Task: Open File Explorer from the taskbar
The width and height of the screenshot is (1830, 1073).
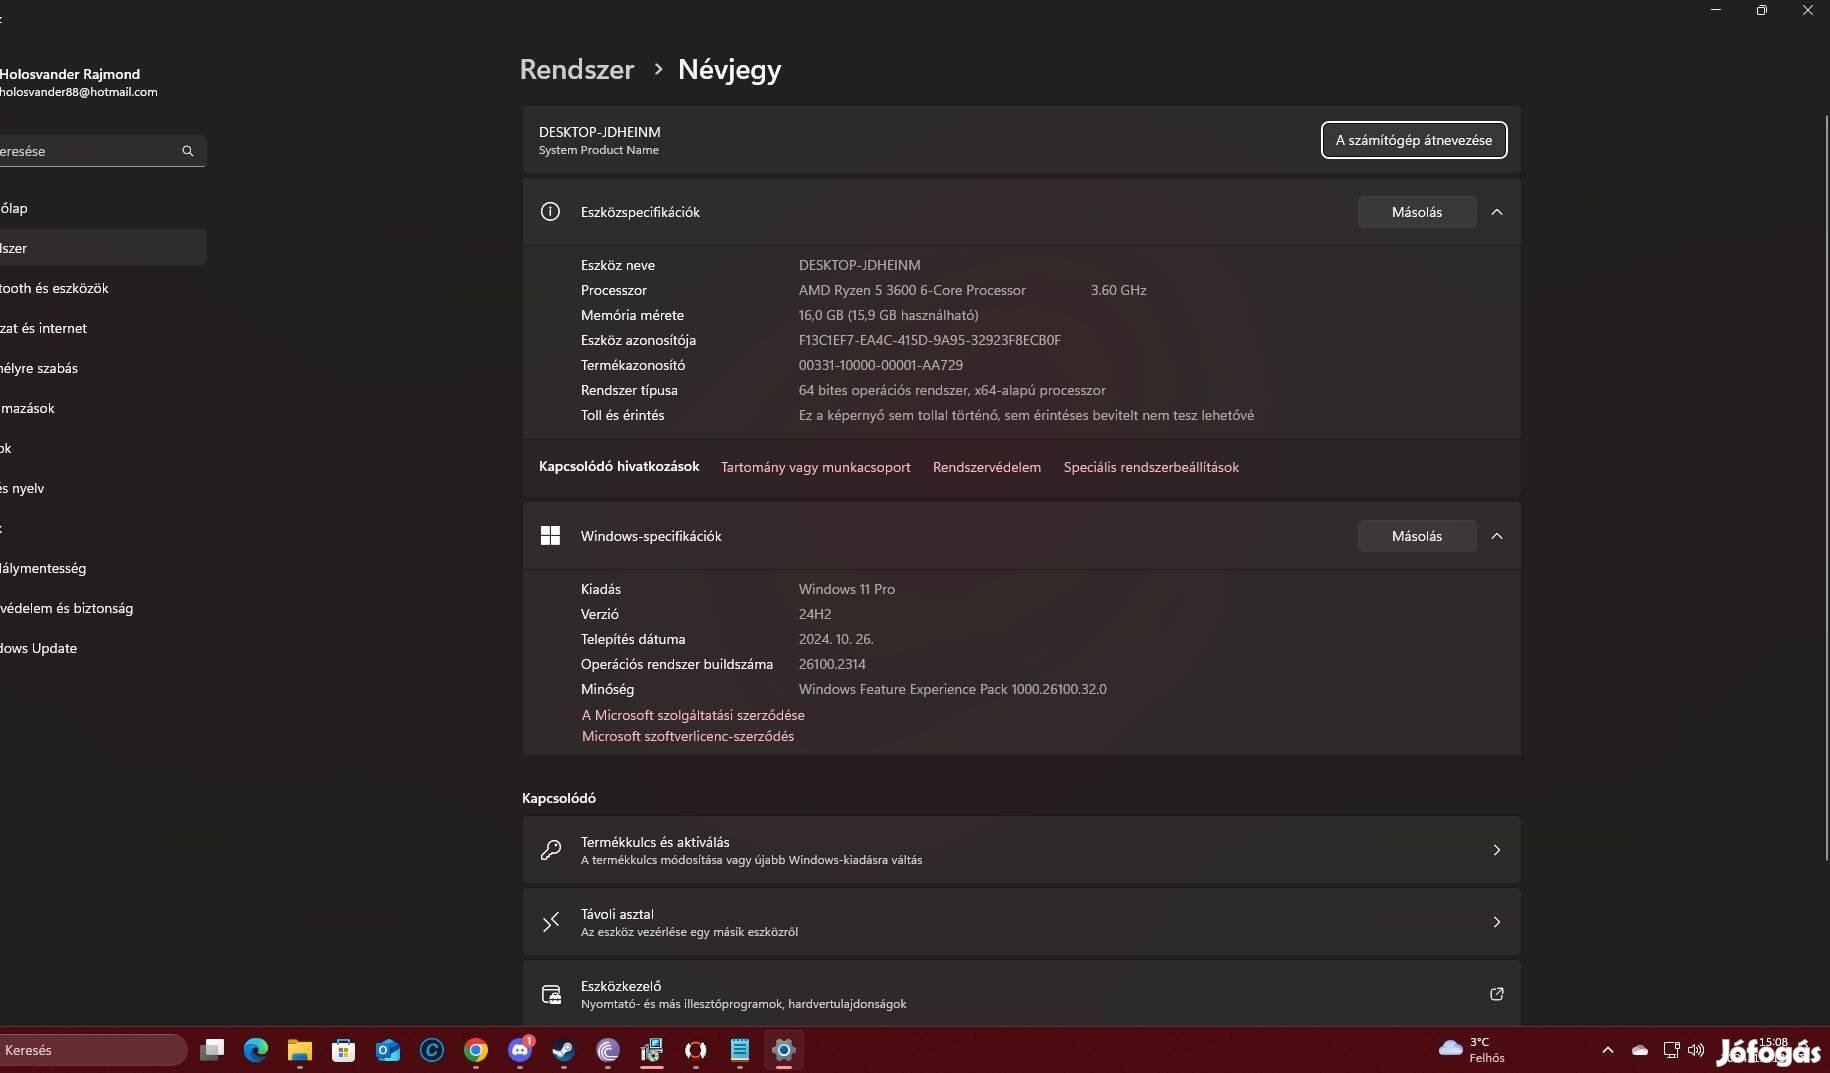Action: (300, 1050)
